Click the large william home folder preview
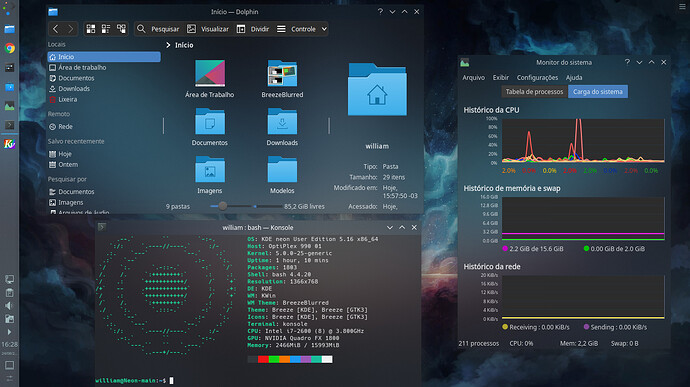Image resolution: width=690 pixels, height=387 pixels. click(x=377, y=89)
